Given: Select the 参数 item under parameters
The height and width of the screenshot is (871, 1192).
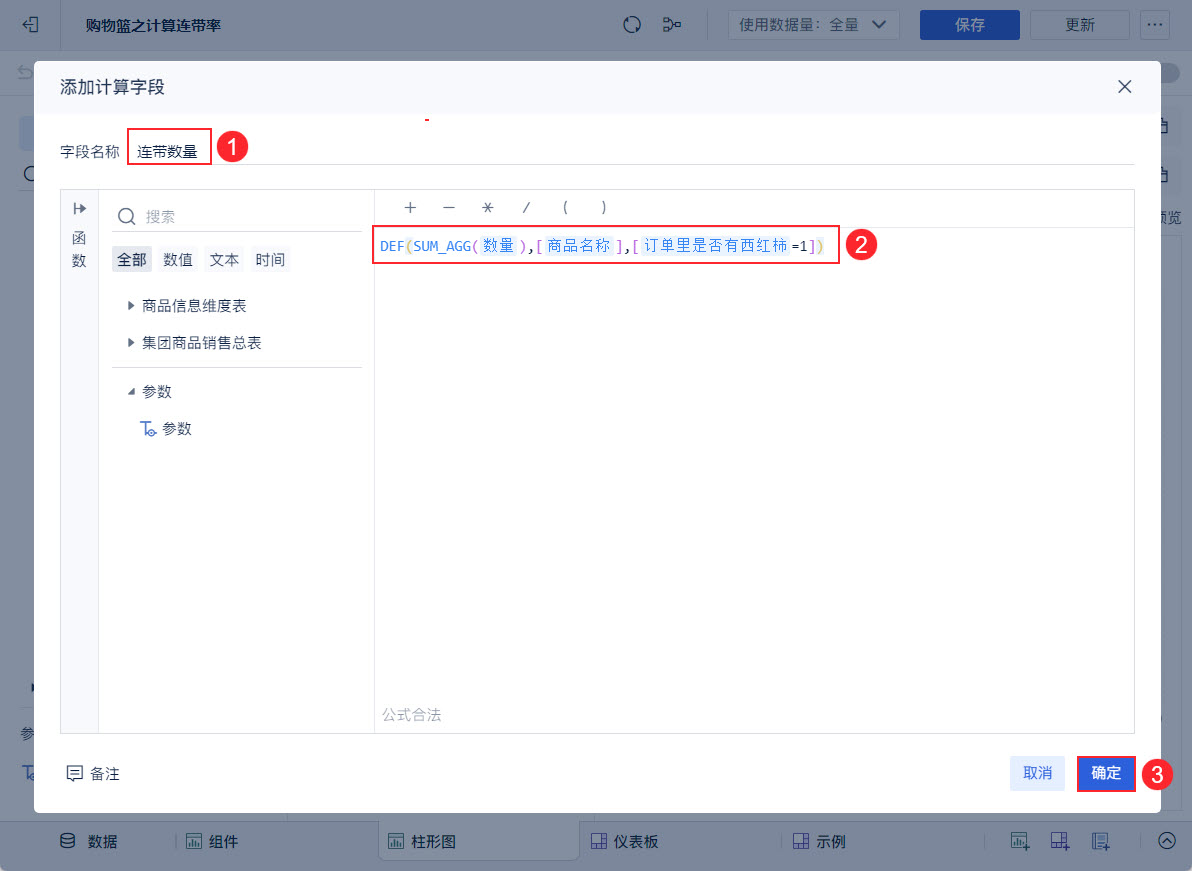Looking at the screenshot, I should pos(176,429).
